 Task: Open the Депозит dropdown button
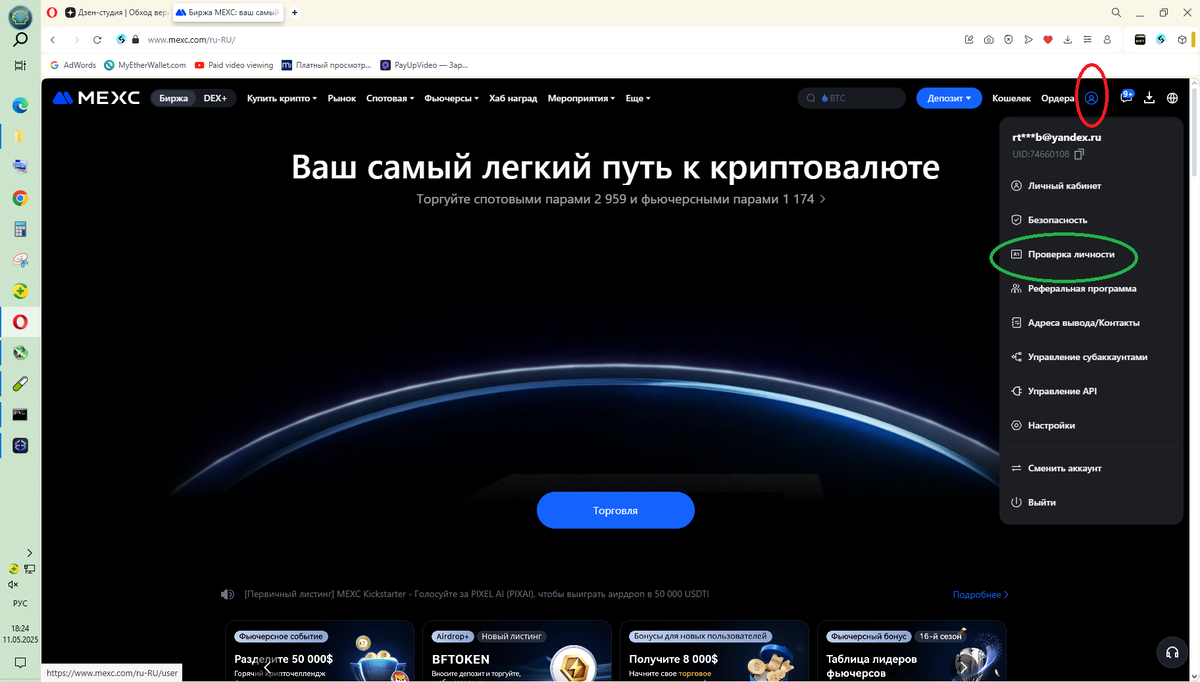coord(949,98)
